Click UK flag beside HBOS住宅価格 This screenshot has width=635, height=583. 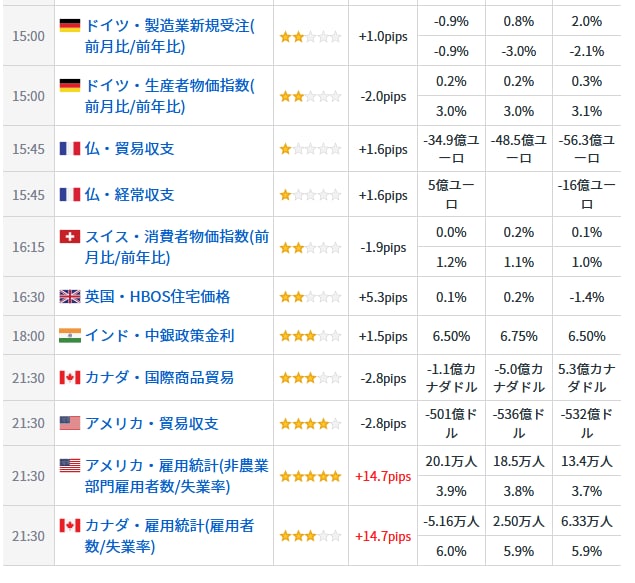[x=70, y=297]
